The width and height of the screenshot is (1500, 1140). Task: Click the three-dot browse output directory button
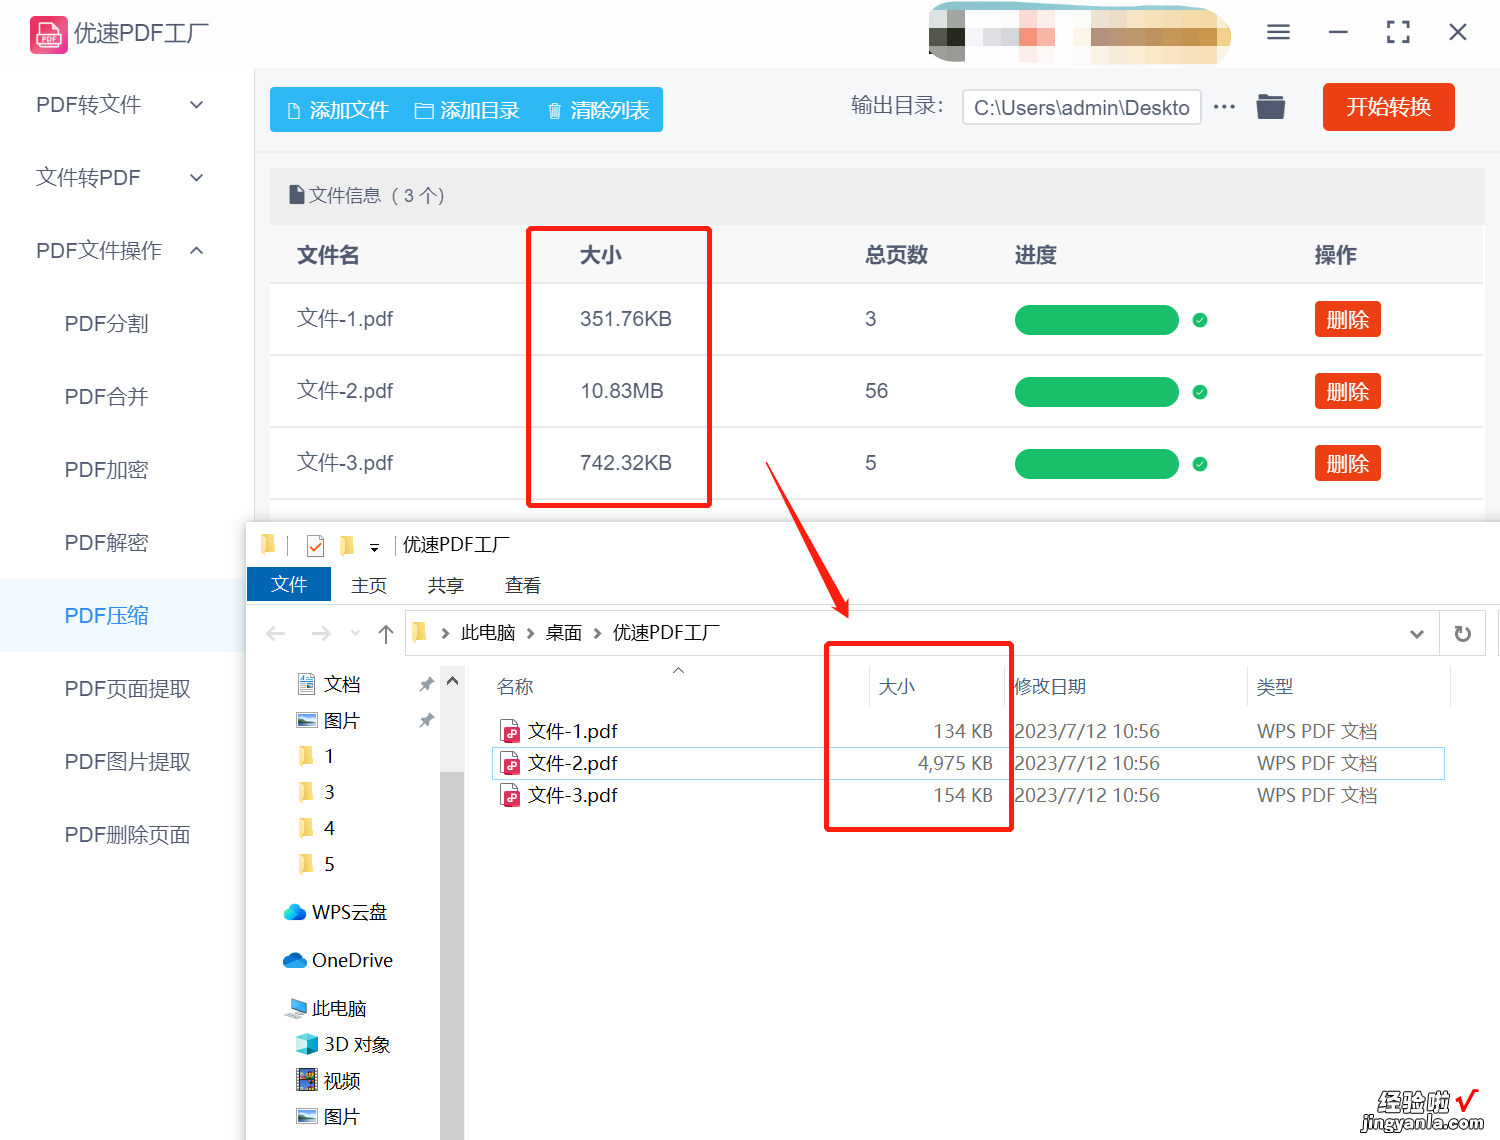pyautogui.click(x=1224, y=107)
